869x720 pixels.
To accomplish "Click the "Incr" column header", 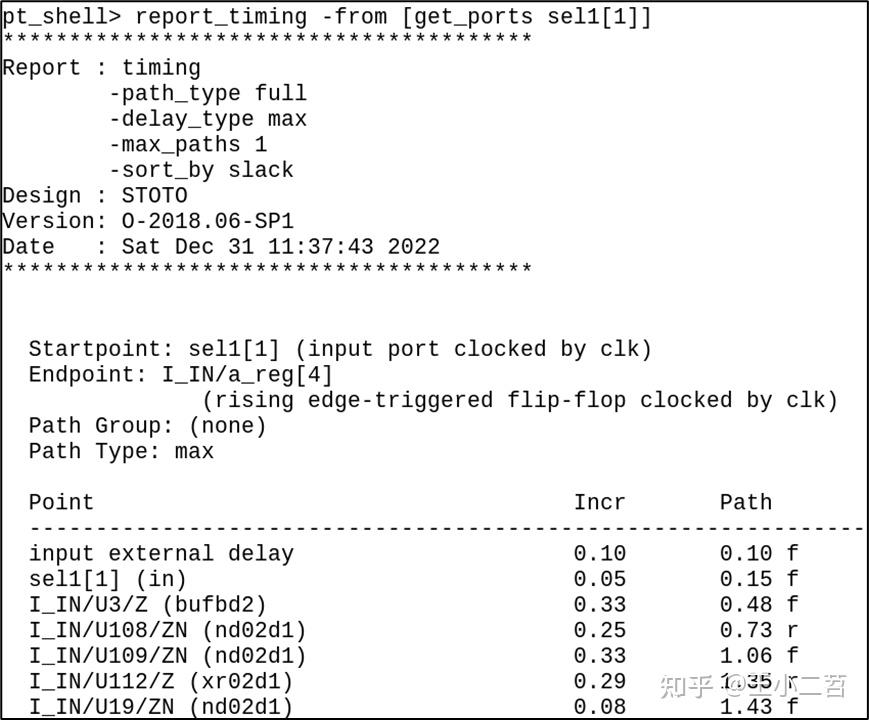I will click(x=599, y=502).
